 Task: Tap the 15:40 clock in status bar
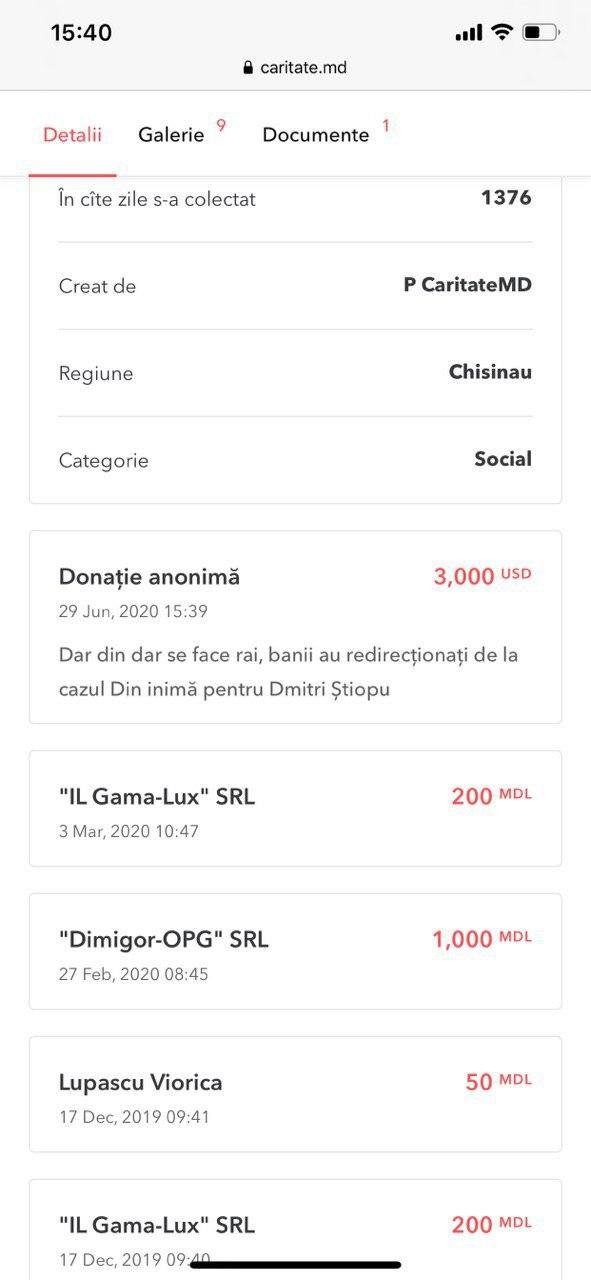(x=81, y=32)
